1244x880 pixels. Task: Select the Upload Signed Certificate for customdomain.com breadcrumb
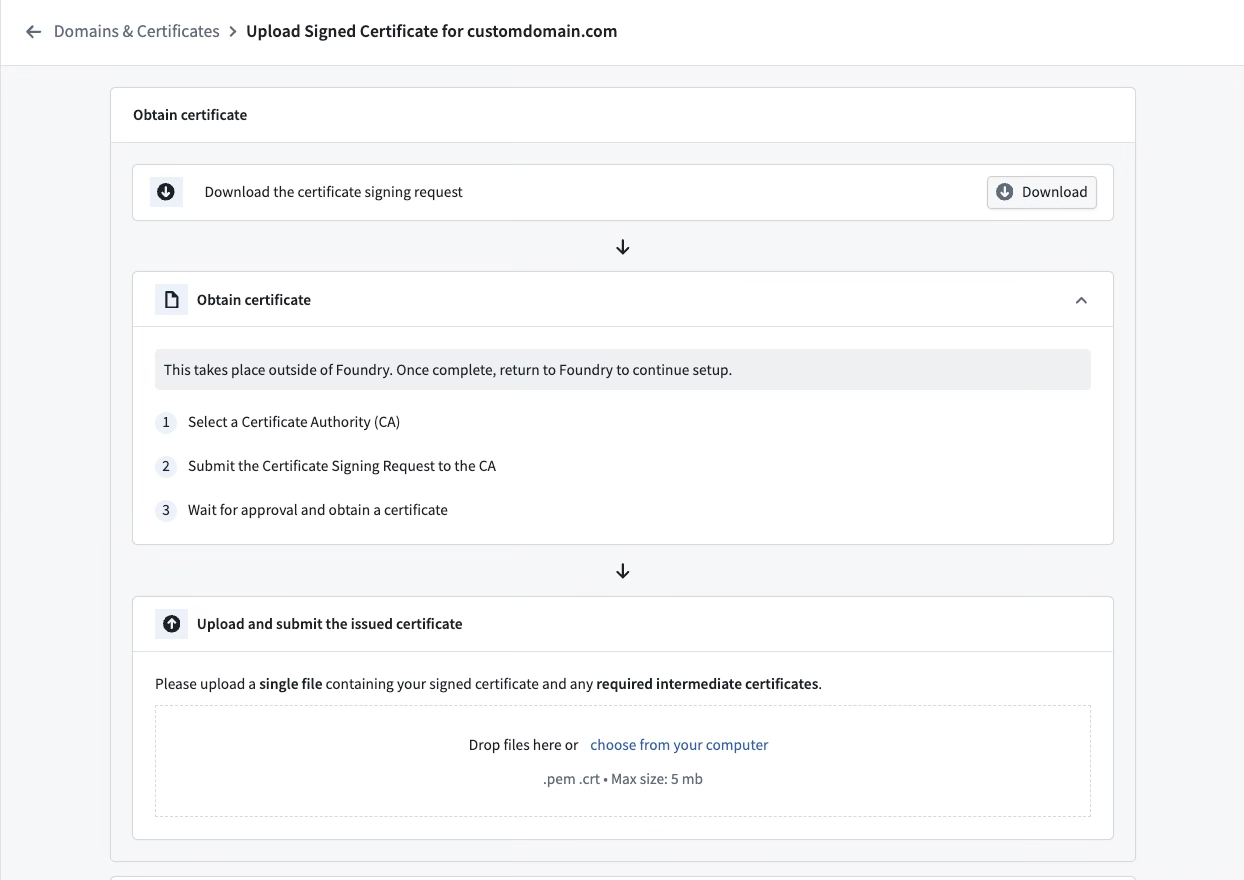[431, 31]
